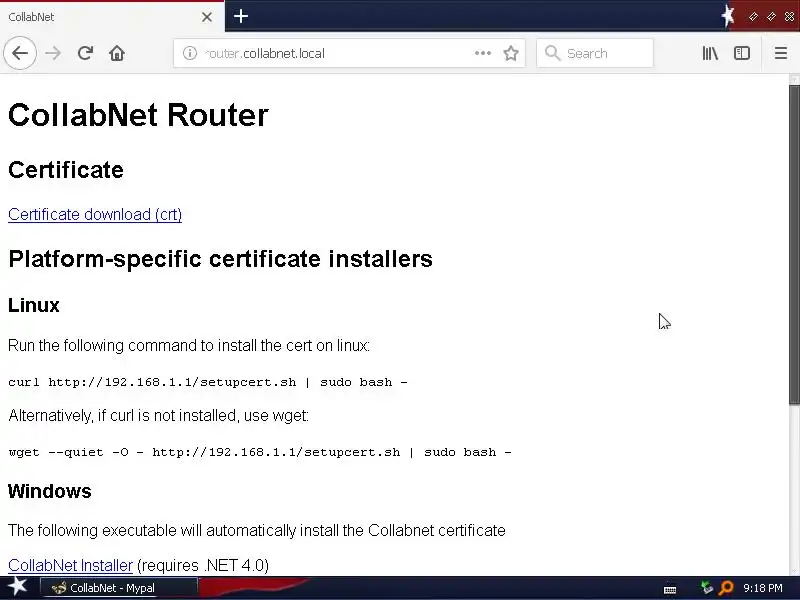Click the Linux section heading

tap(34, 305)
